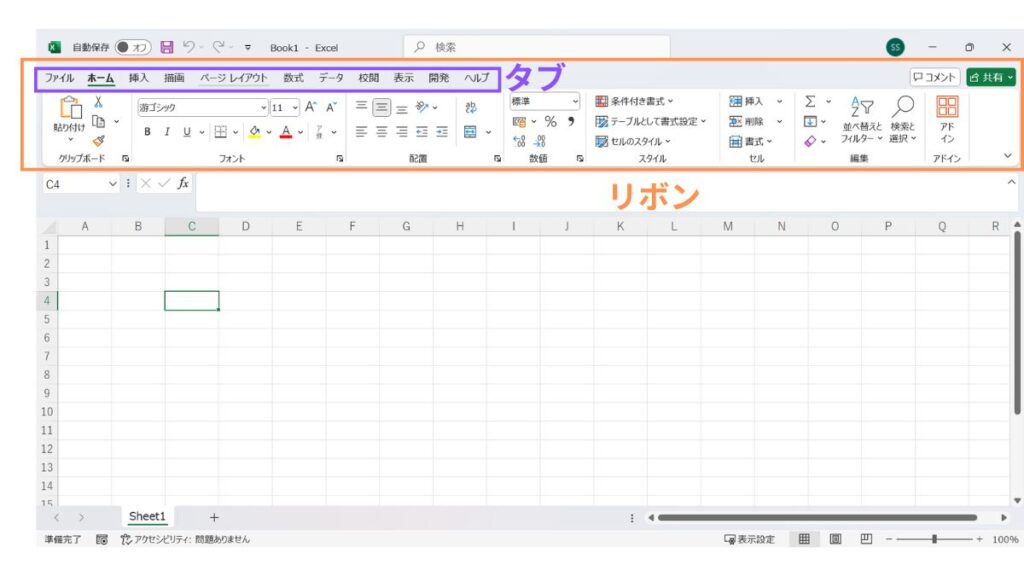
Task: Click the Borders grid icon
Action: pos(221,132)
